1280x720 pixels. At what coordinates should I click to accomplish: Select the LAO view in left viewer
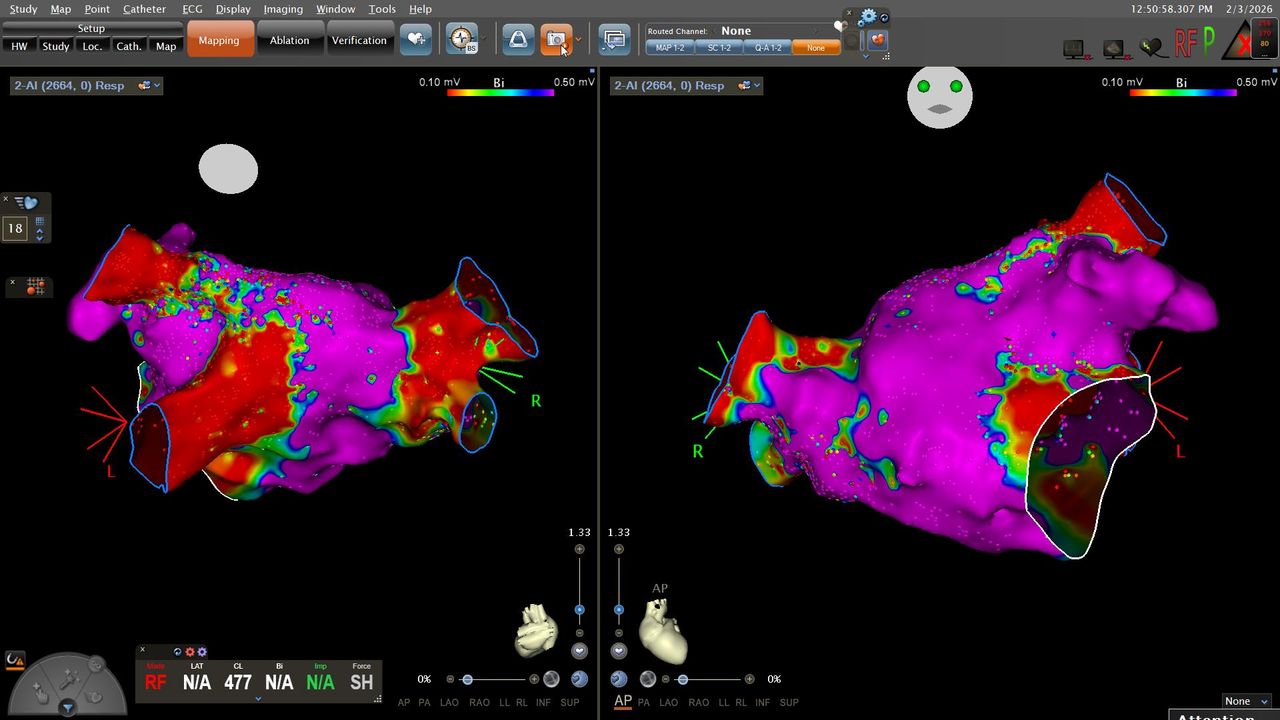coord(450,703)
